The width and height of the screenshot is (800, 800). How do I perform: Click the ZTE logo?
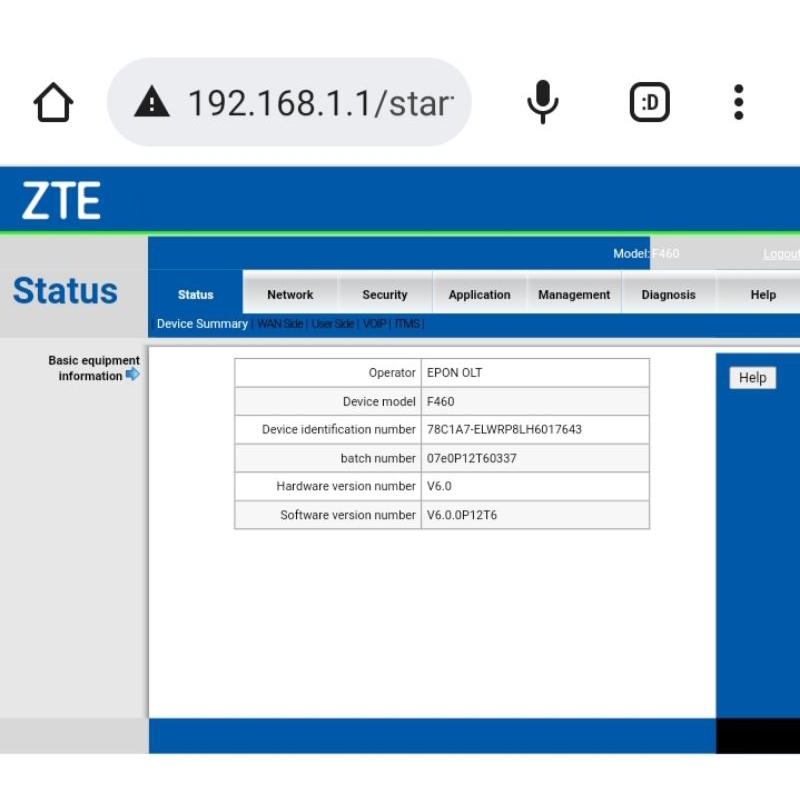pos(62,201)
